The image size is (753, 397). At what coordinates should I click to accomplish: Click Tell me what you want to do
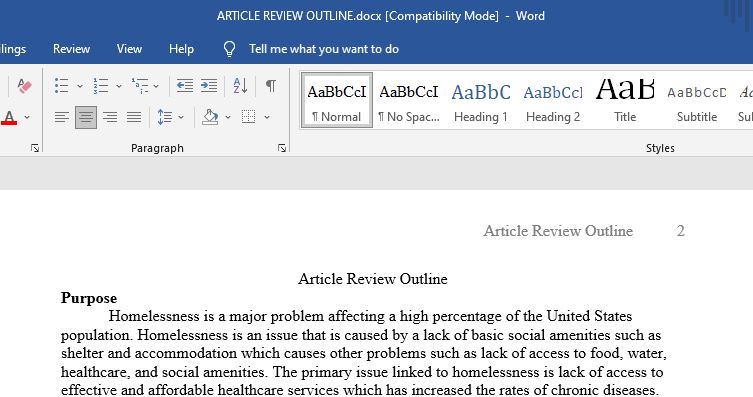pyautogui.click(x=324, y=49)
